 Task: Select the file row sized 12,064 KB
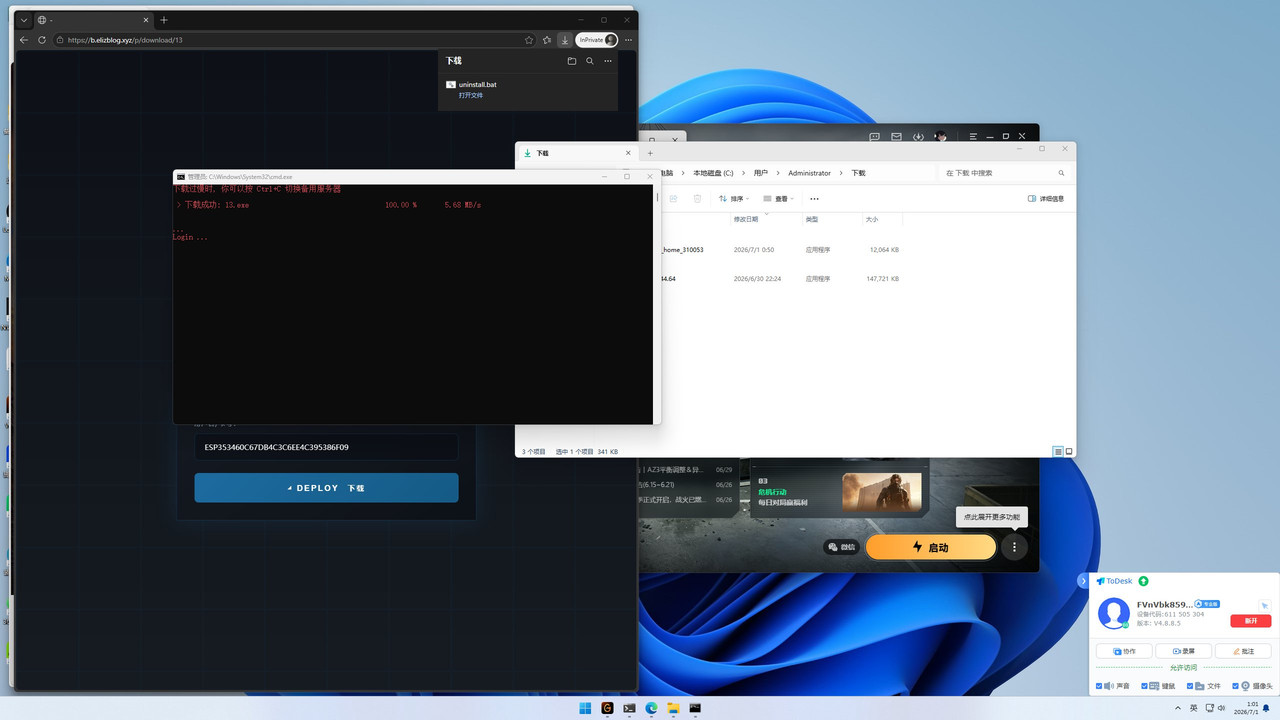(x=780, y=250)
